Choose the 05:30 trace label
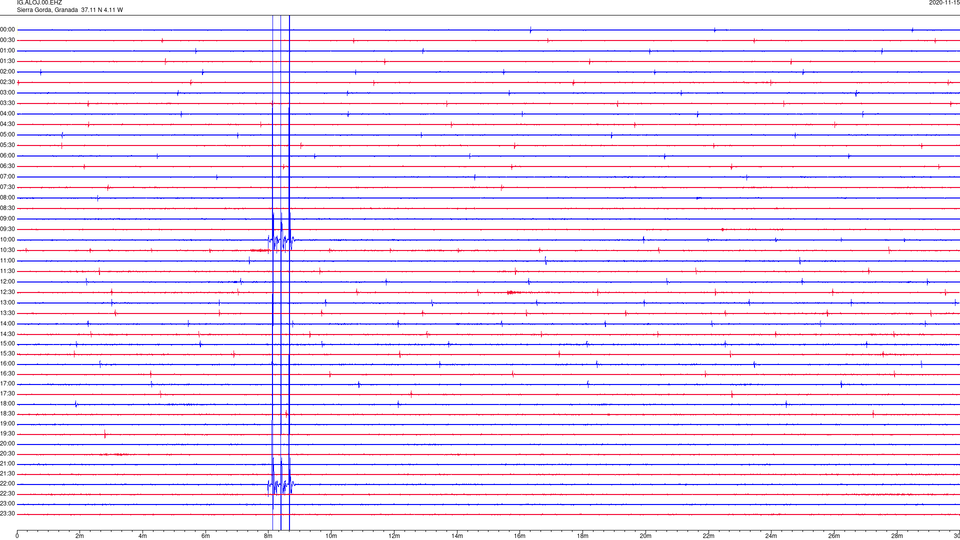960x540 pixels. point(8,145)
